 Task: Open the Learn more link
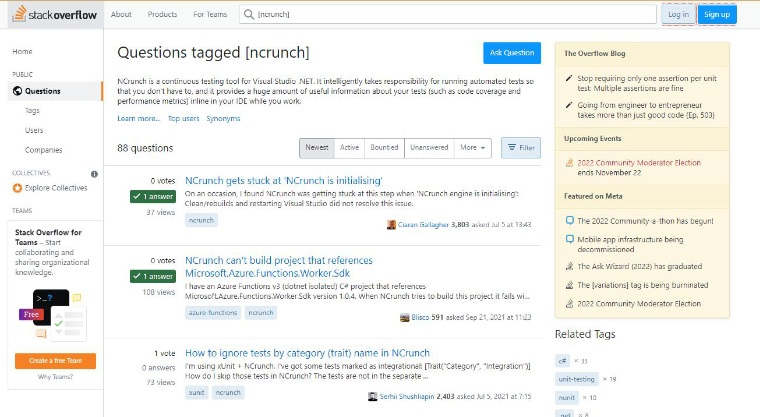coord(139,118)
